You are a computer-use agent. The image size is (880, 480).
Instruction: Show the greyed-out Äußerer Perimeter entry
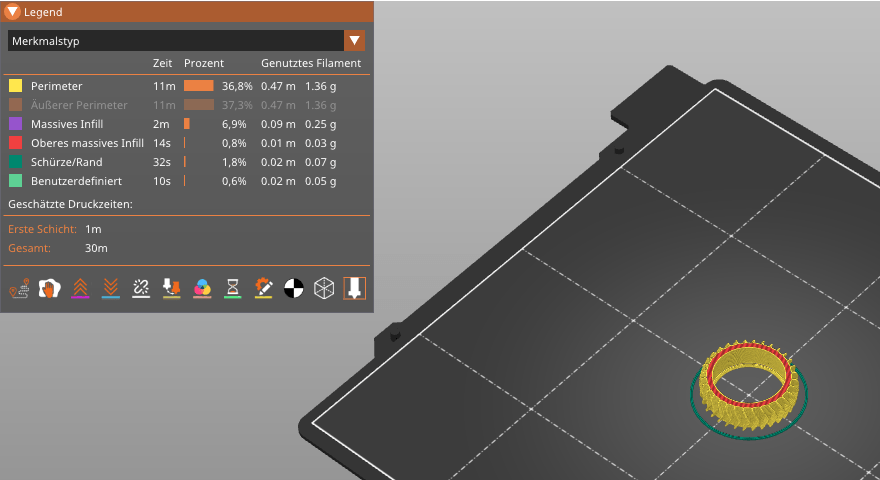79,105
